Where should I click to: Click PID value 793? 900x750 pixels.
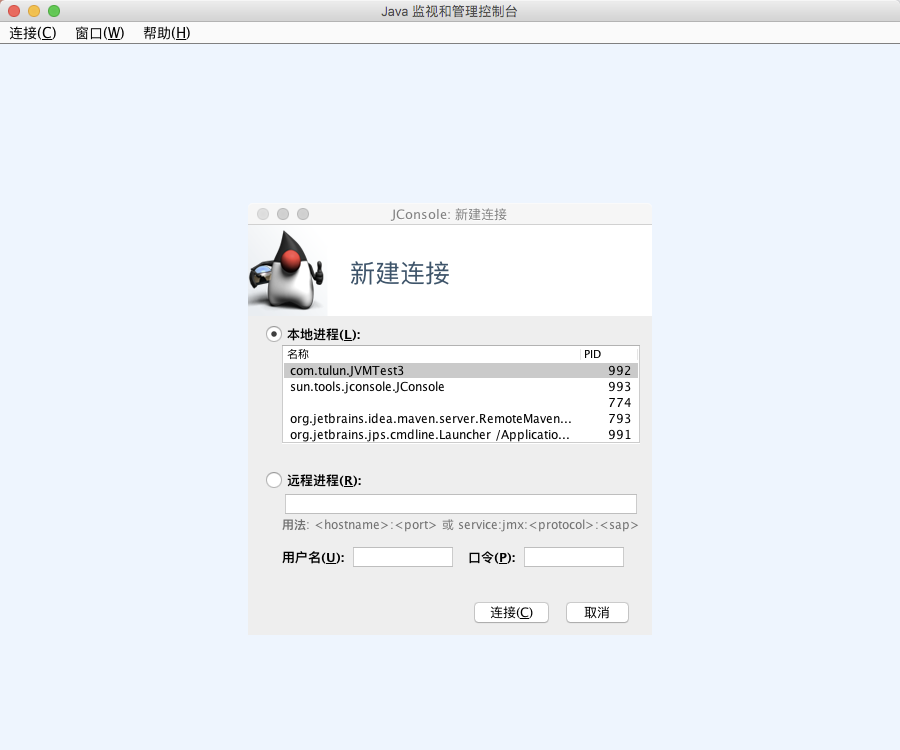[619, 419]
